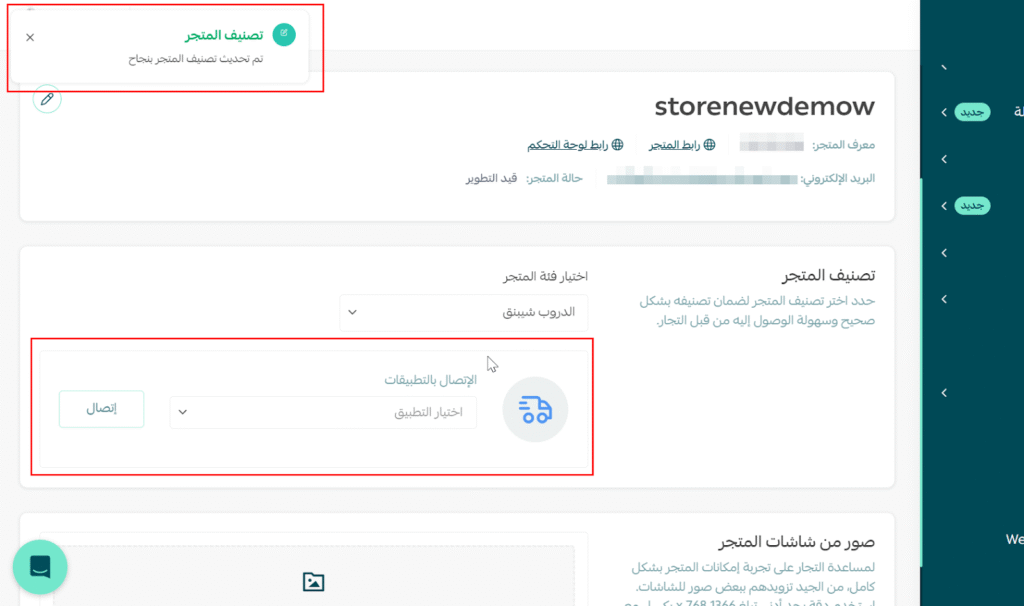Viewport: 1024px width, 606px height.
Task: Click the dashed screenshot upload drop zone
Action: point(313,577)
